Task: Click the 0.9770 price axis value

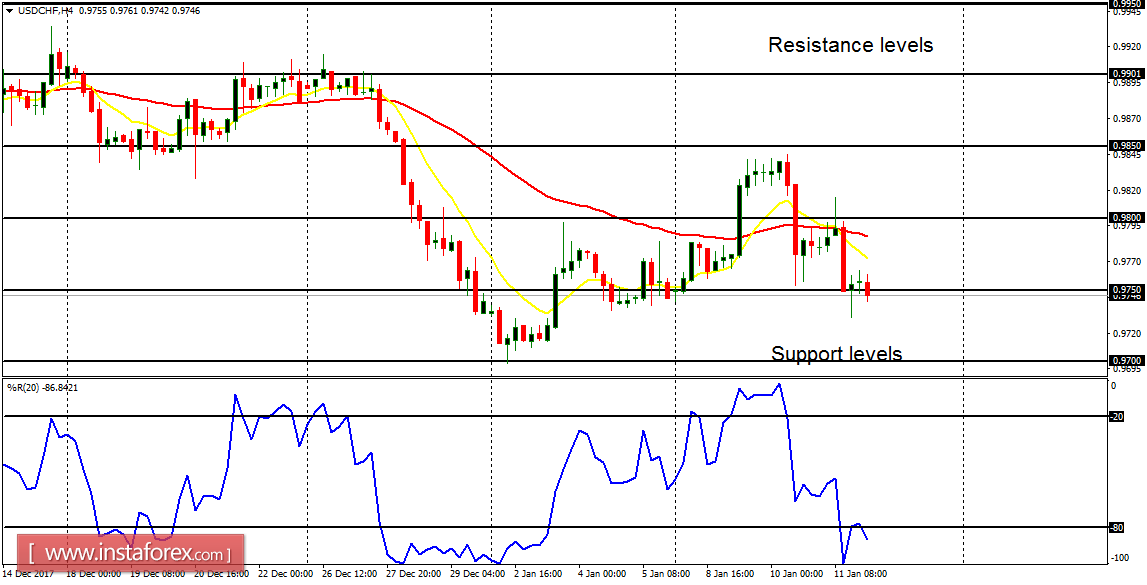Action: point(1128,262)
